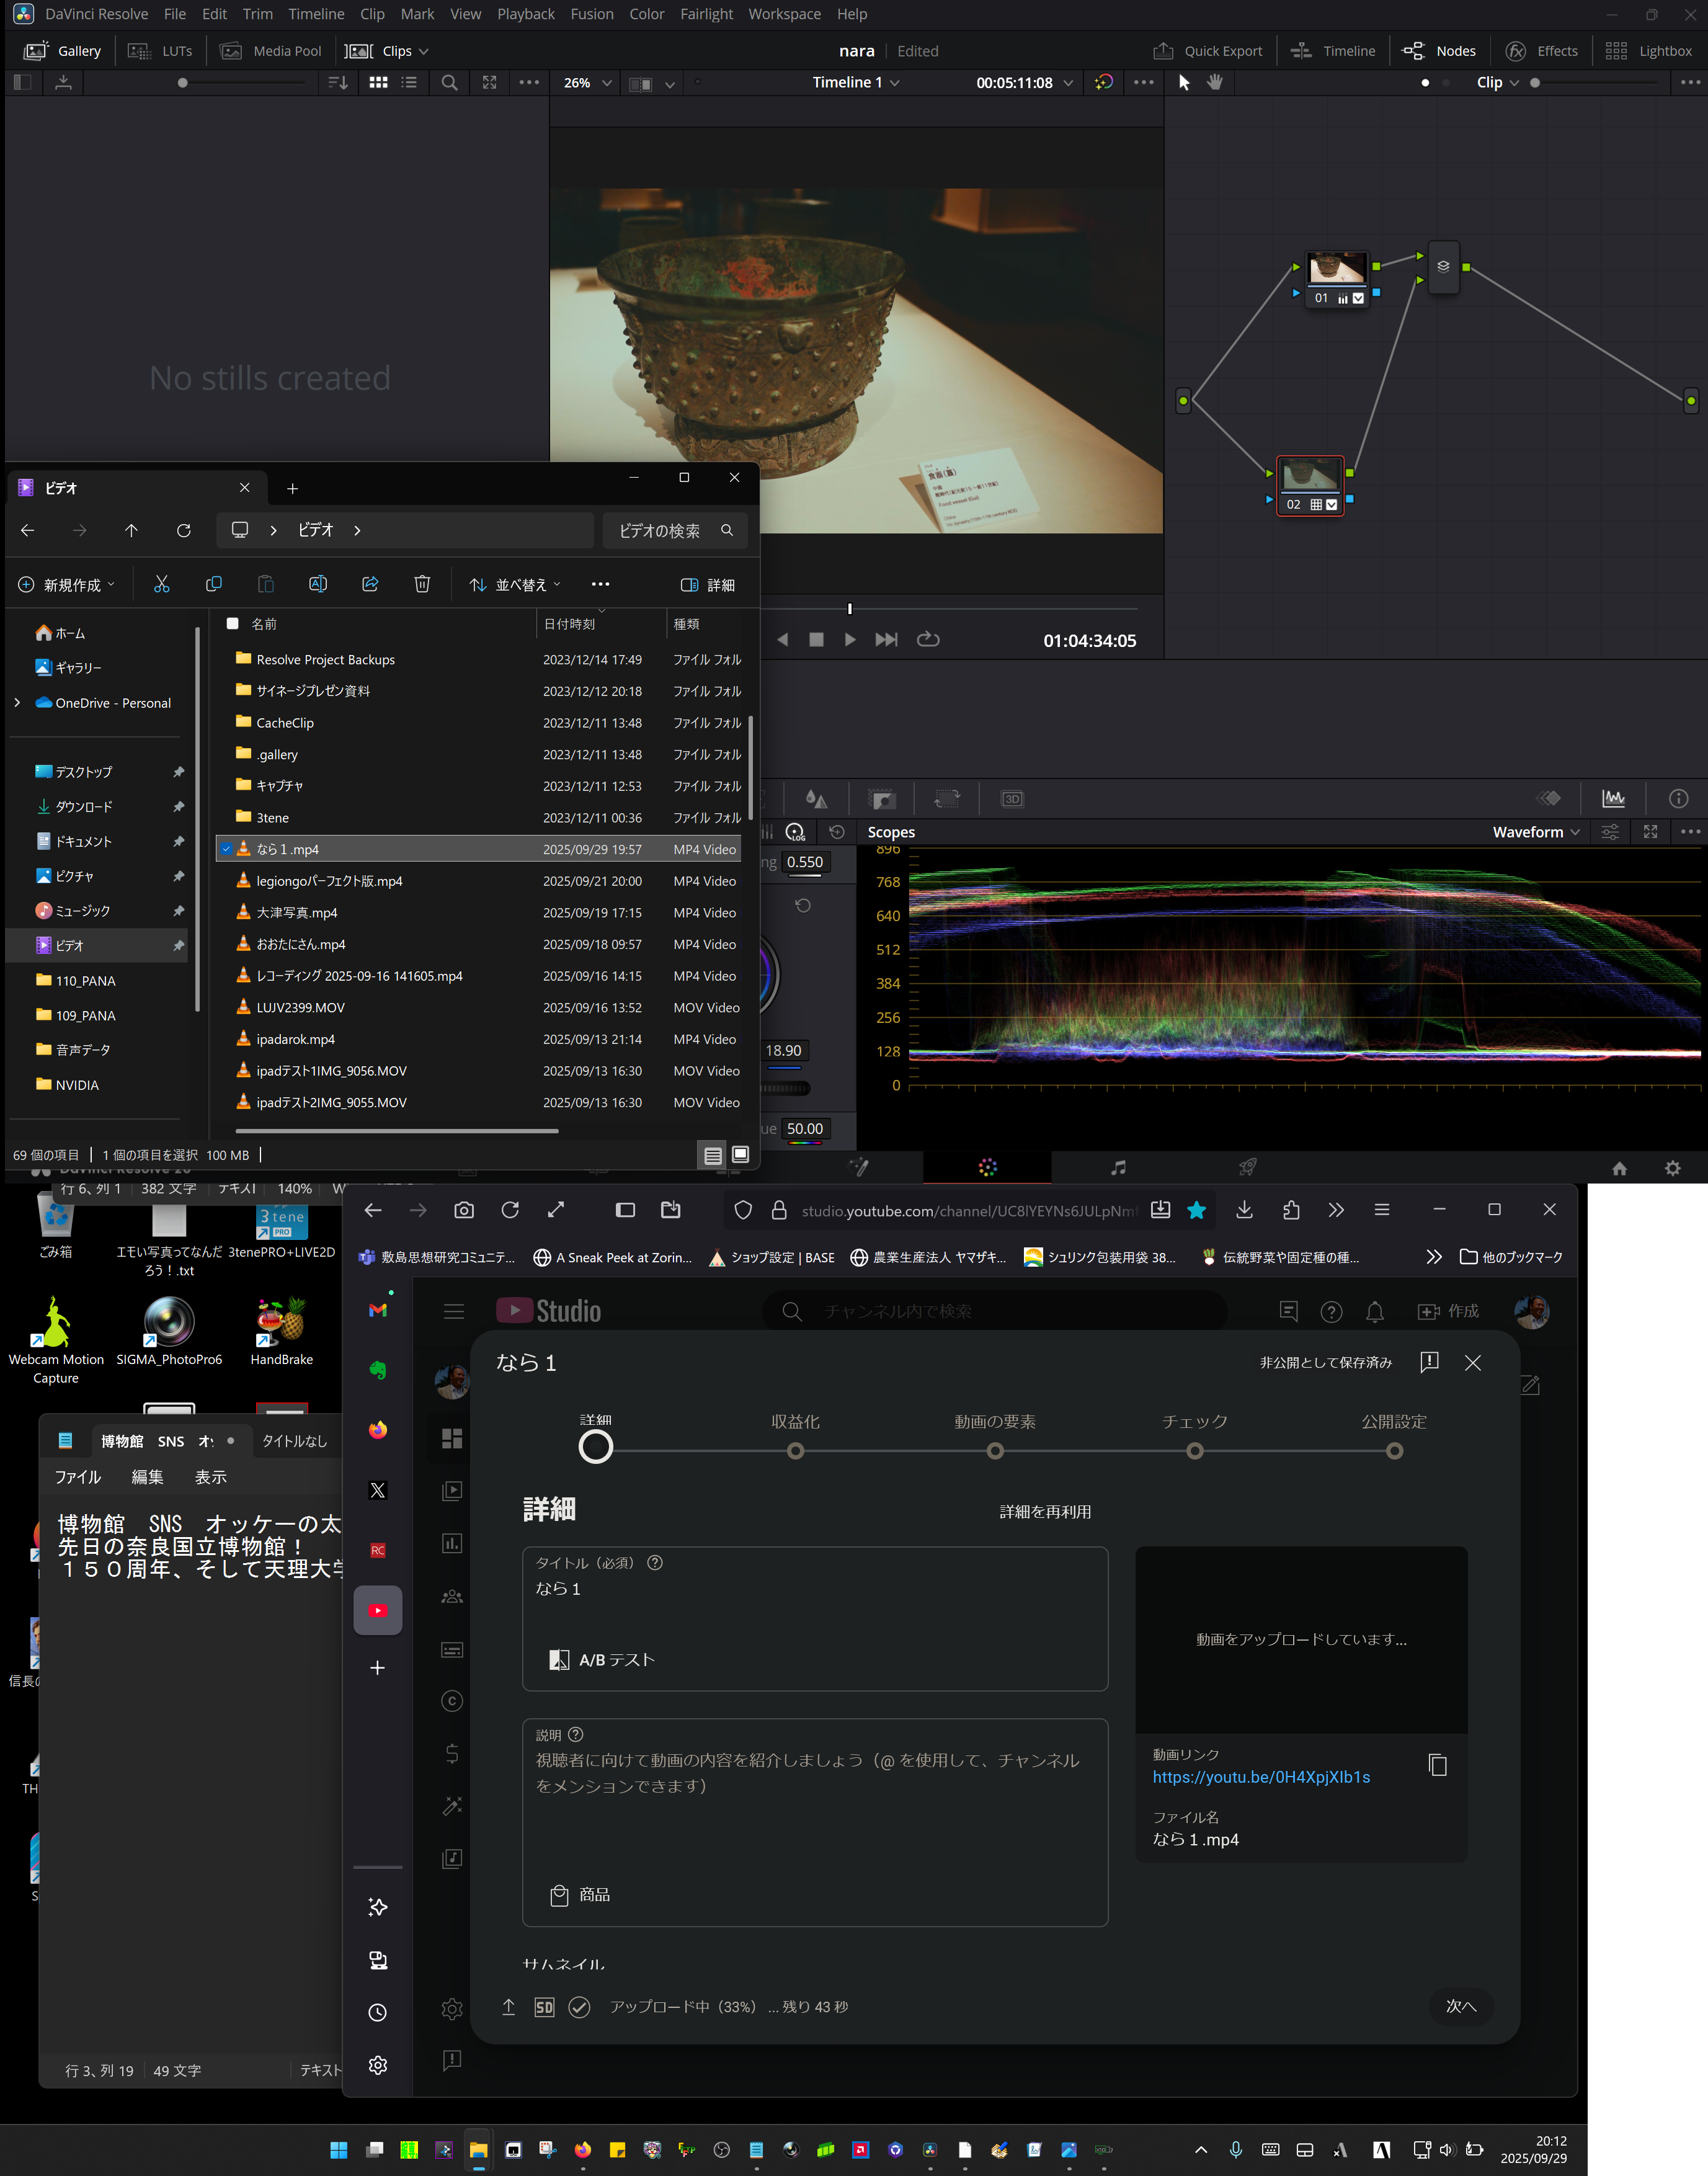Open YouTube Studio notifications bell
The height and width of the screenshot is (2176, 1708).
click(x=1375, y=1312)
